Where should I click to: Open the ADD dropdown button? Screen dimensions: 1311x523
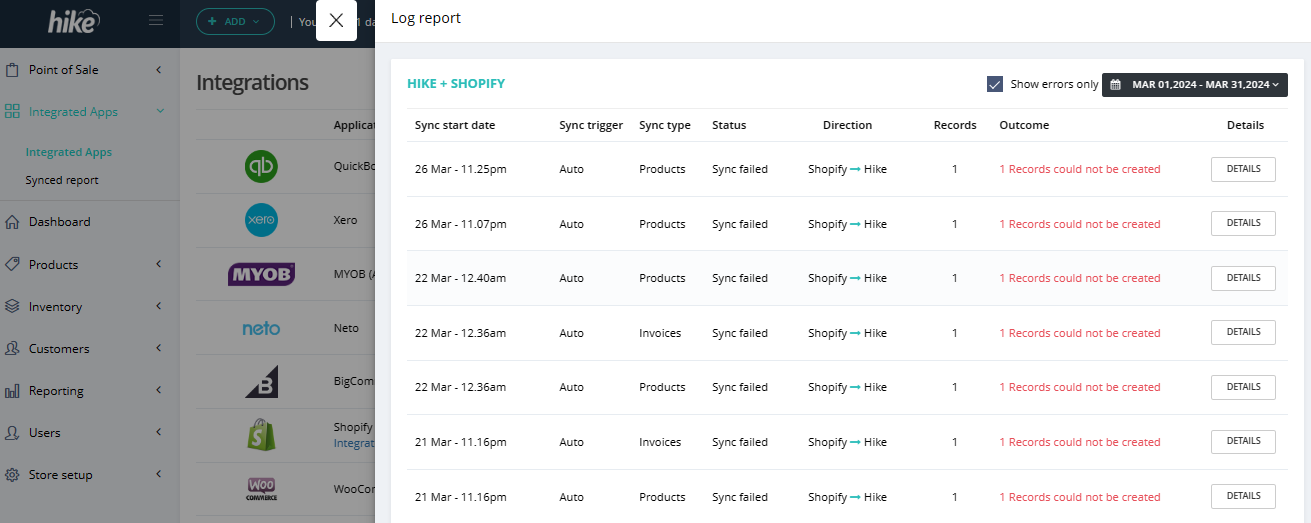(x=235, y=21)
